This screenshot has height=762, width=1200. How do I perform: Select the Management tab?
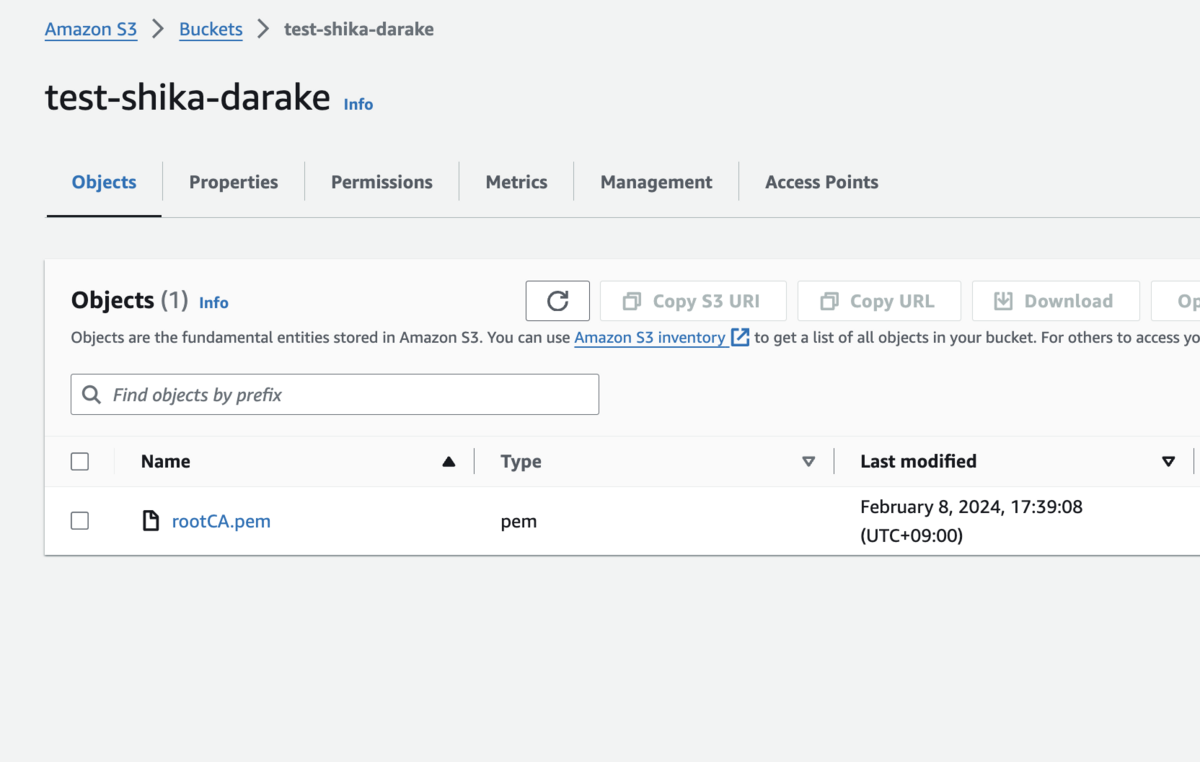pos(656,182)
